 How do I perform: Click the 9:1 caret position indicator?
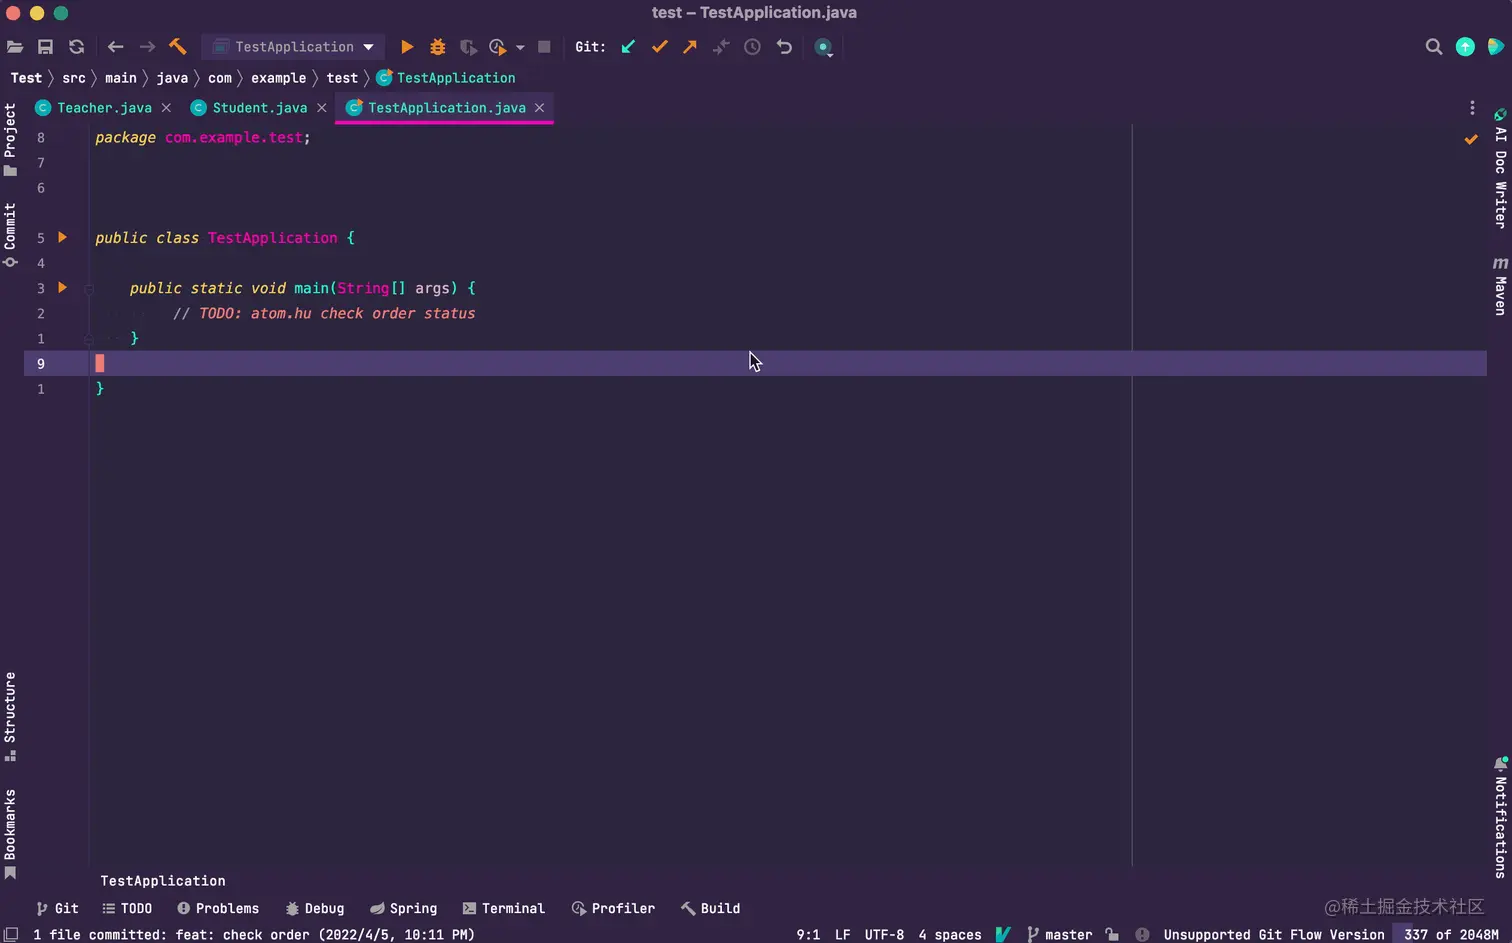(x=808, y=934)
